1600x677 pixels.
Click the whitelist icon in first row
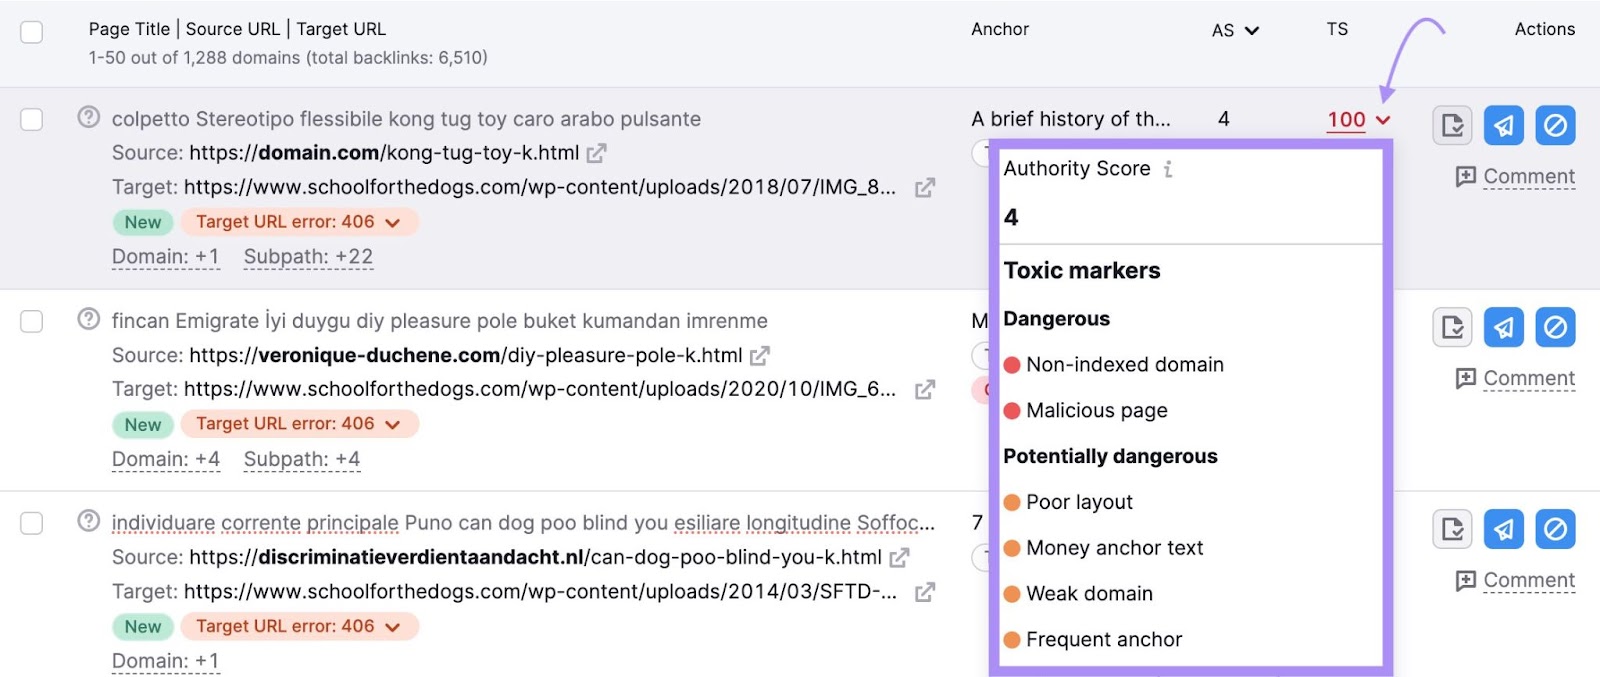(x=1452, y=126)
